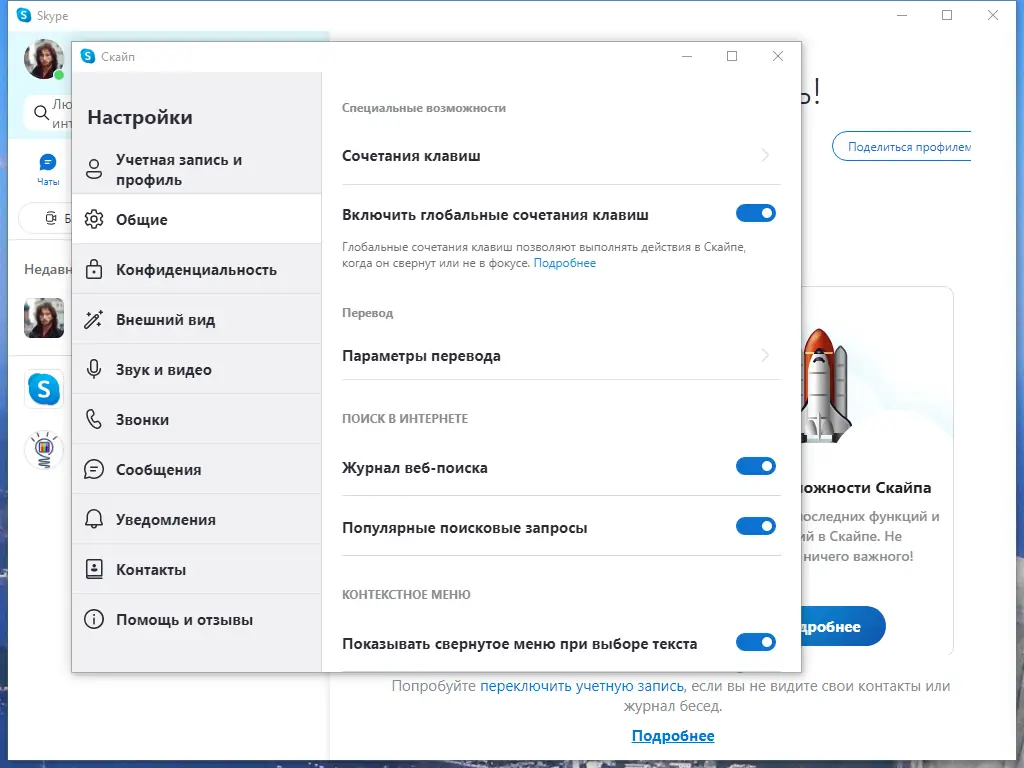The width and height of the screenshot is (1024, 768).
Task: Click the ПОИСК В ИНТЕРНЕТЕ section heading
Action: tap(405, 419)
